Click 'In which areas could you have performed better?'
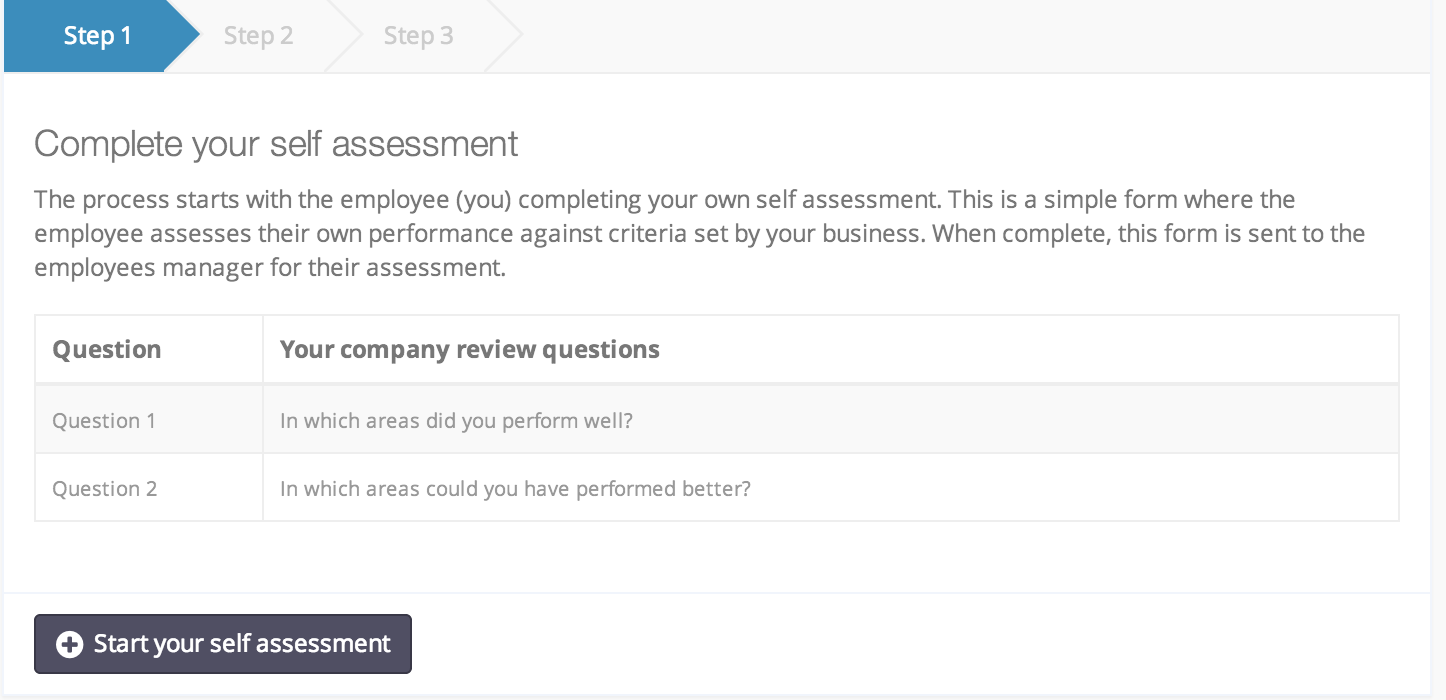The height and width of the screenshot is (700, 1446). pos(515,489)
